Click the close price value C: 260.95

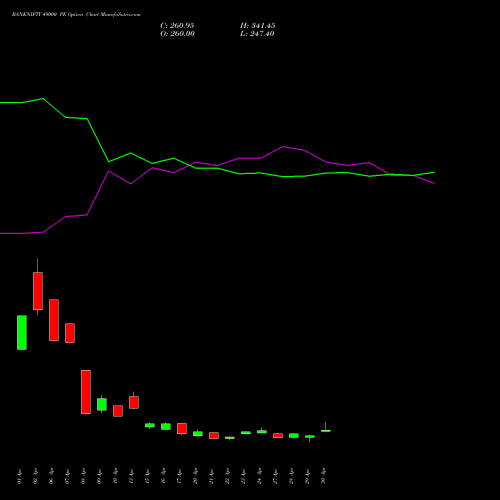click(x=177, y=26)
